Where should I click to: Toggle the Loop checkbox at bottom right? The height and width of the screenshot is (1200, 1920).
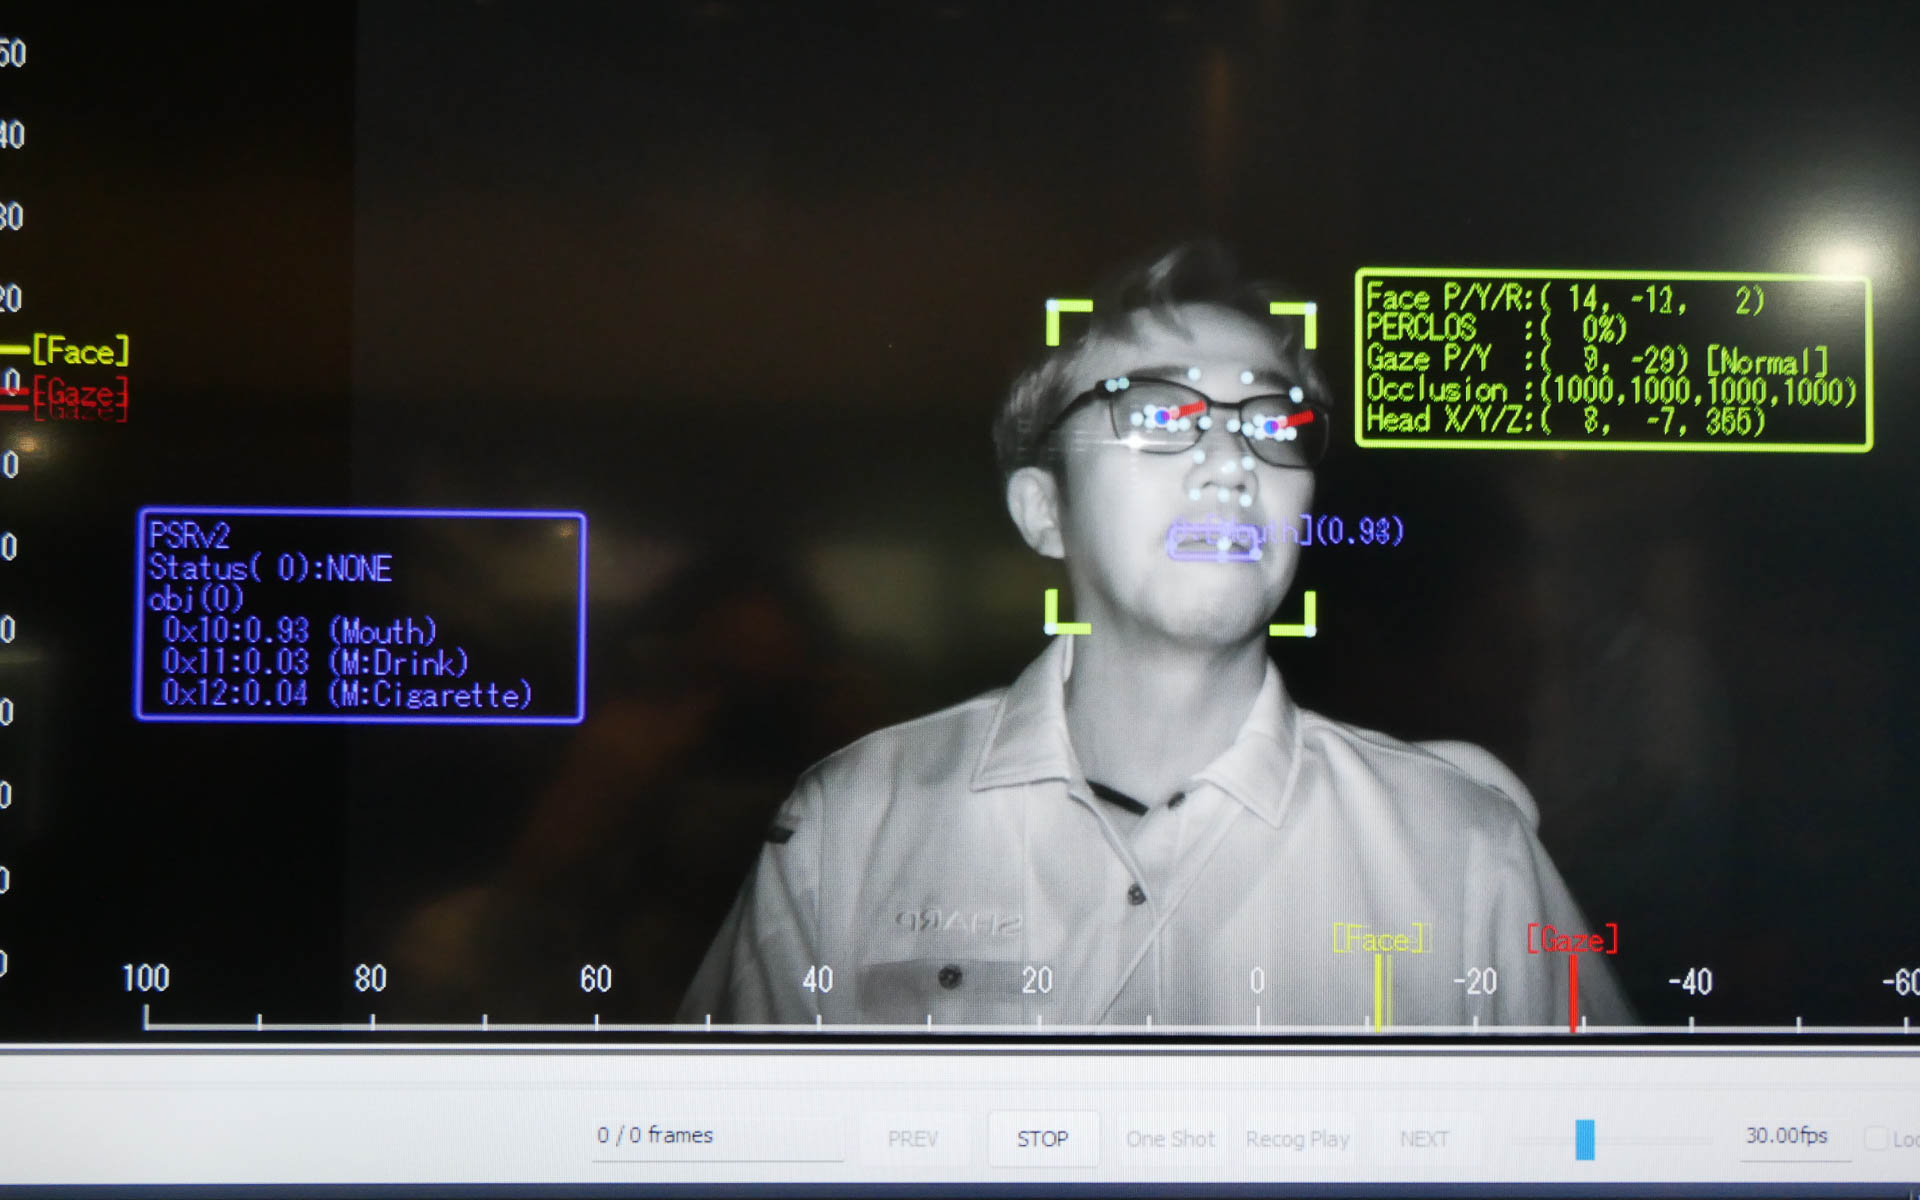point(1876,1139)
